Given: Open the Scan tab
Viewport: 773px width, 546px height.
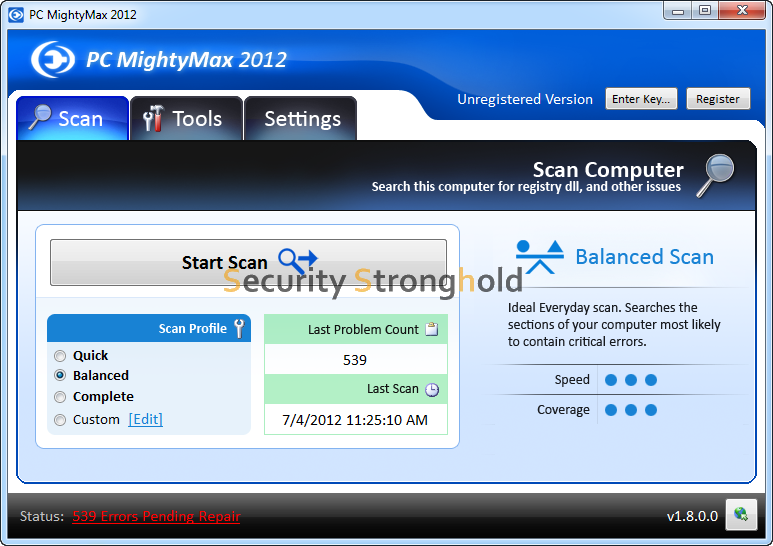Looking at the screenshot, I should 72,118.
